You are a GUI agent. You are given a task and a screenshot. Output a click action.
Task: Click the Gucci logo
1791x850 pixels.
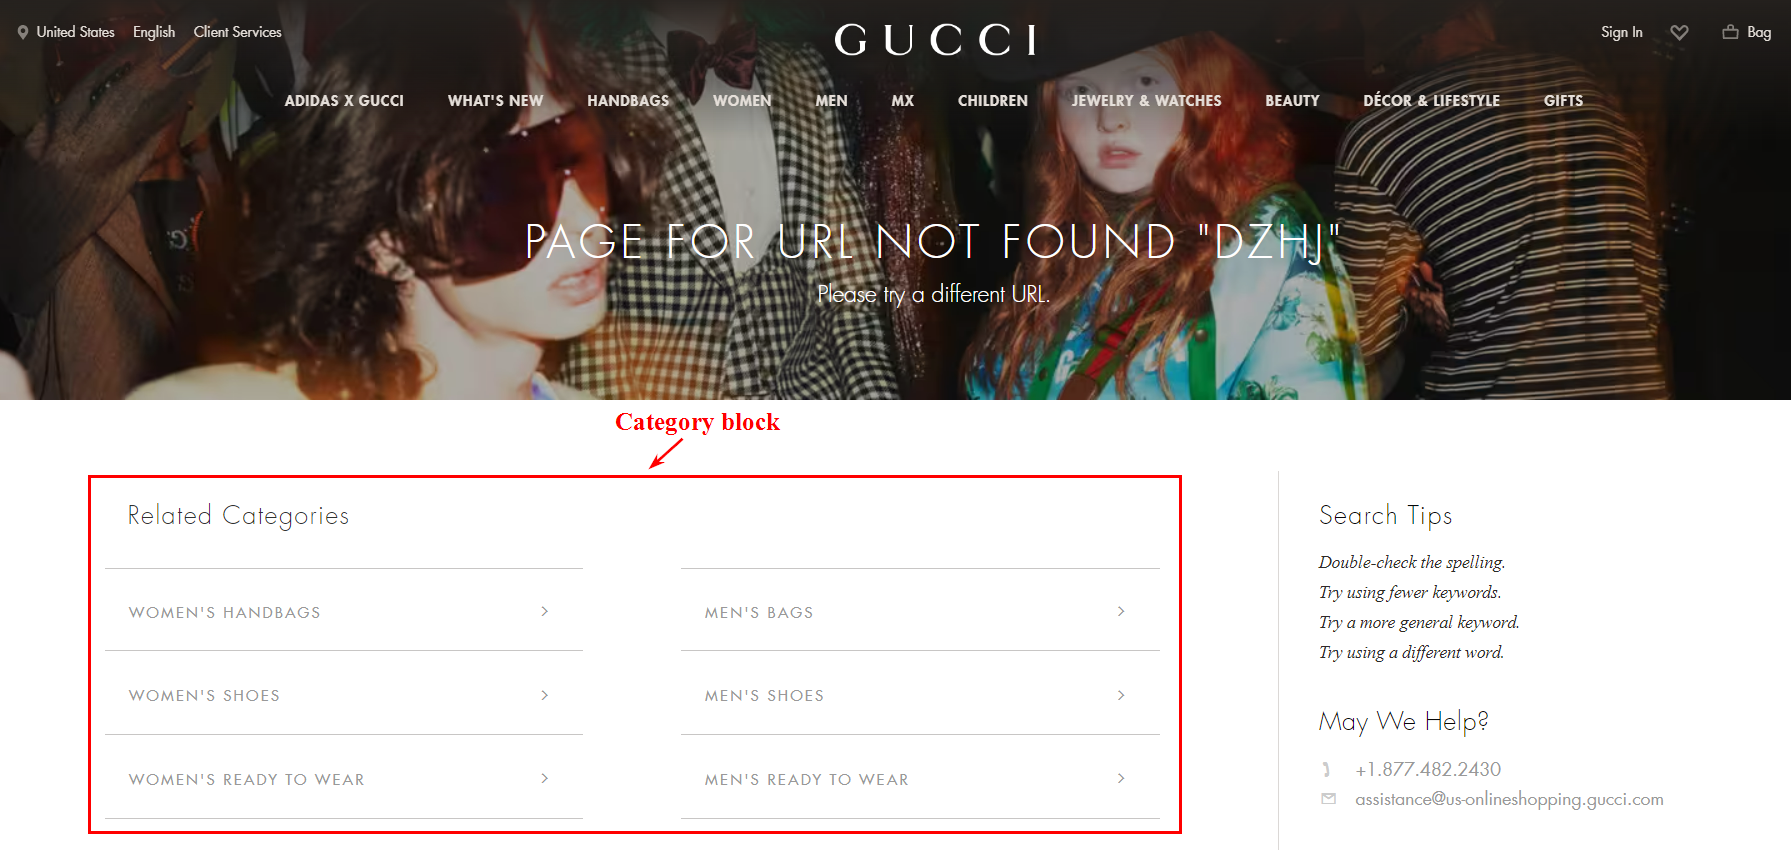(935, 40)
